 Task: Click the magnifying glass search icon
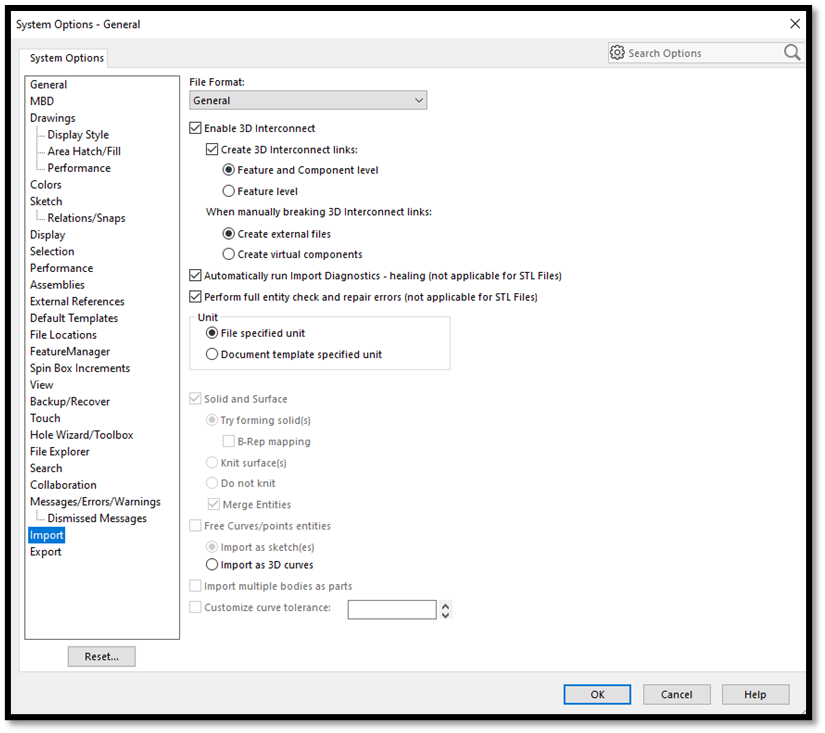click(791, 52)
